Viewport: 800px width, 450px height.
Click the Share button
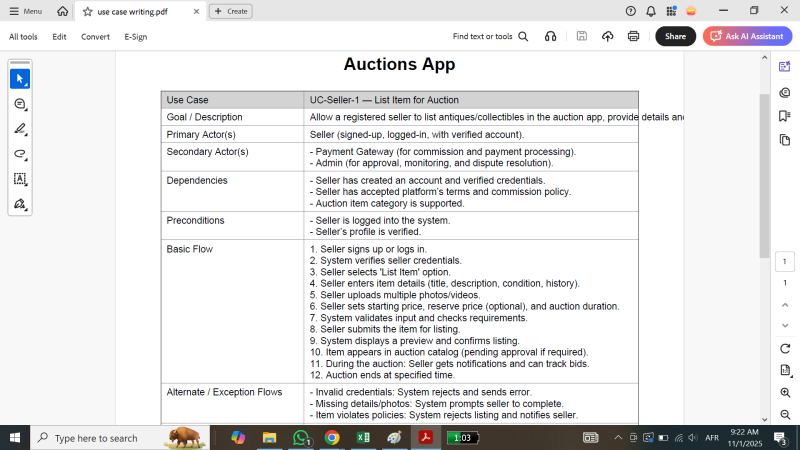pyautogui.click(x=675, y=37)
